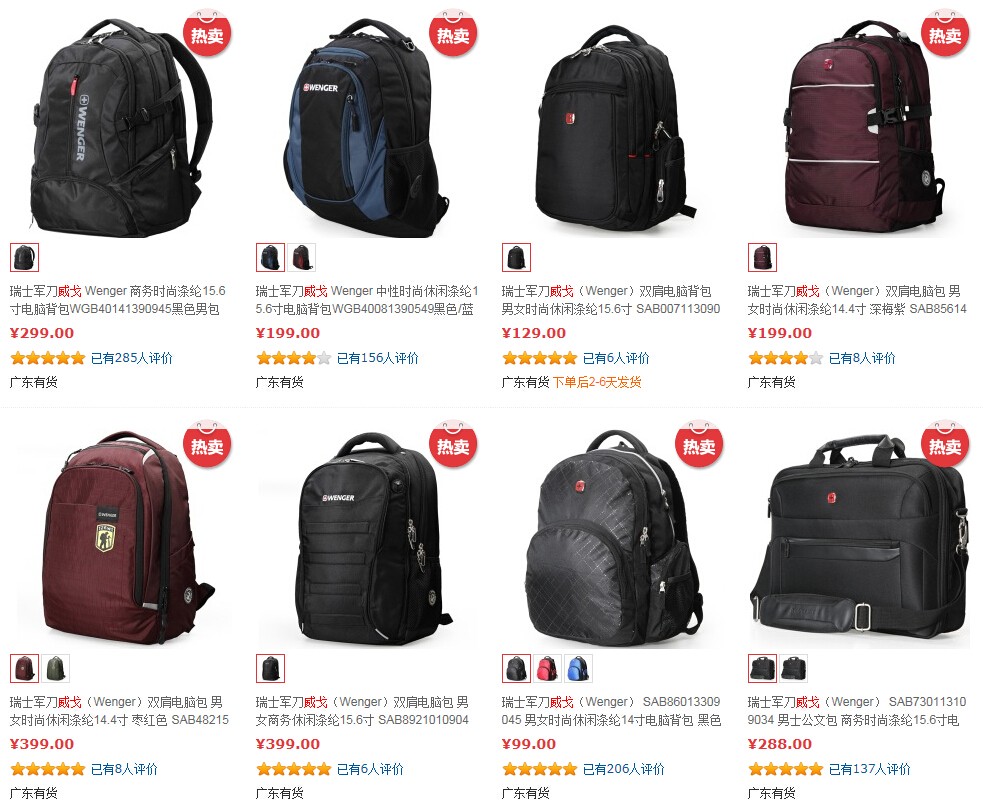Open the black WENGER backpack image priced ¥299
The height and width of the screenshot is (812, 988).
[x=121, y=128]
